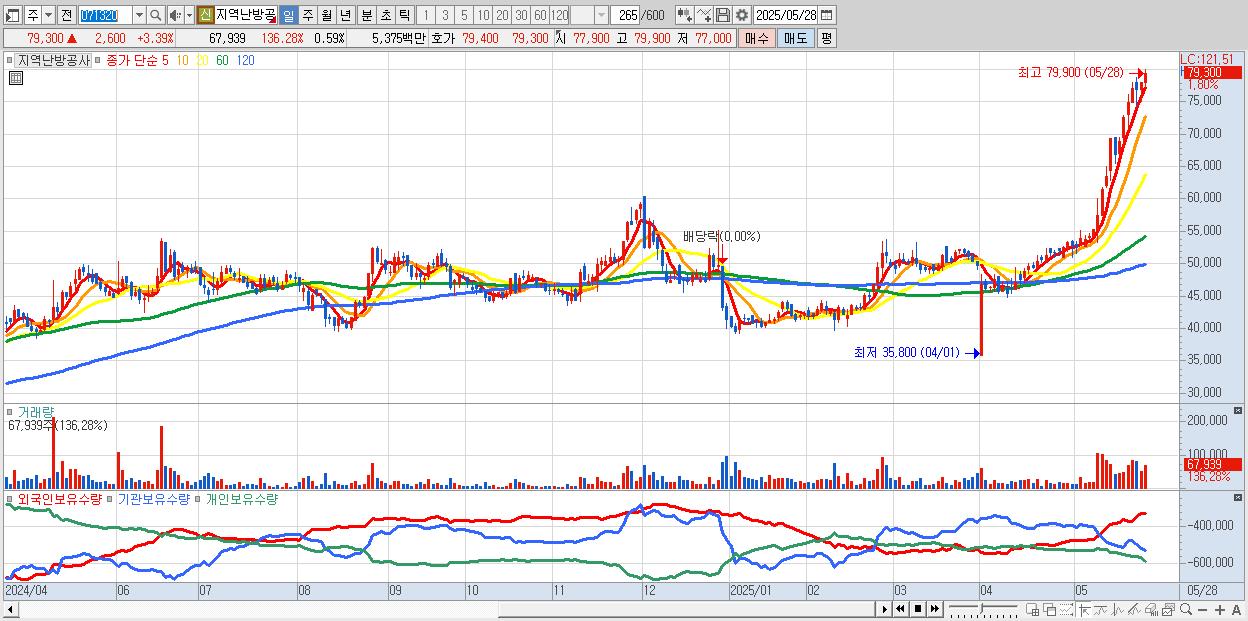Click the 전 dropdown button
The image size is (1248, 621).
(x=66, y=15)
